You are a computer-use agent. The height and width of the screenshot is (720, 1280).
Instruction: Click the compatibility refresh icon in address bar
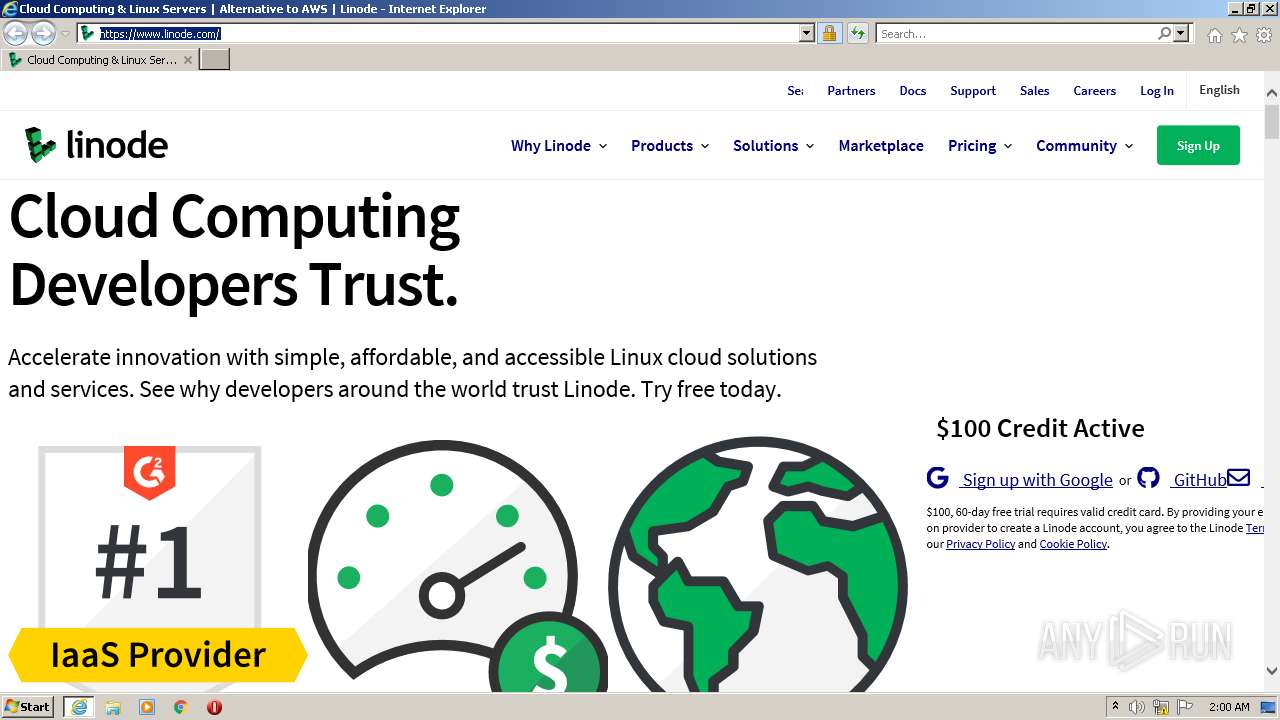coord(857,34)
